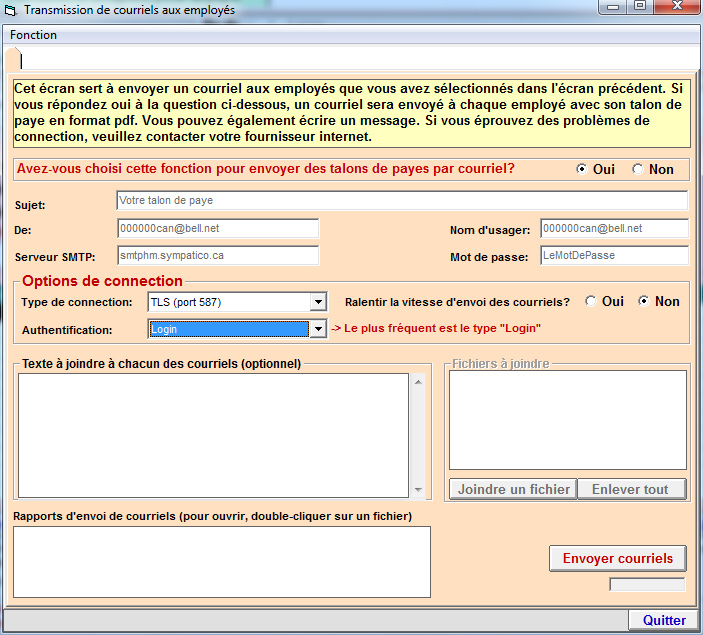Open the Fonction menu
This screenshot has width=703, height=635.
pyautogui.click(x=33, y=35)
